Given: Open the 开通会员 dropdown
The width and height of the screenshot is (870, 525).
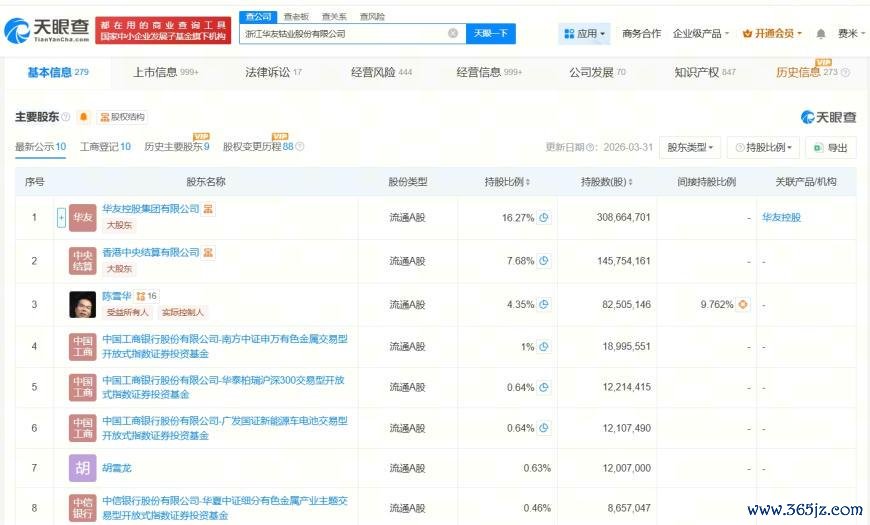Looking at the screenshot, I should click(x=772, y=33).
